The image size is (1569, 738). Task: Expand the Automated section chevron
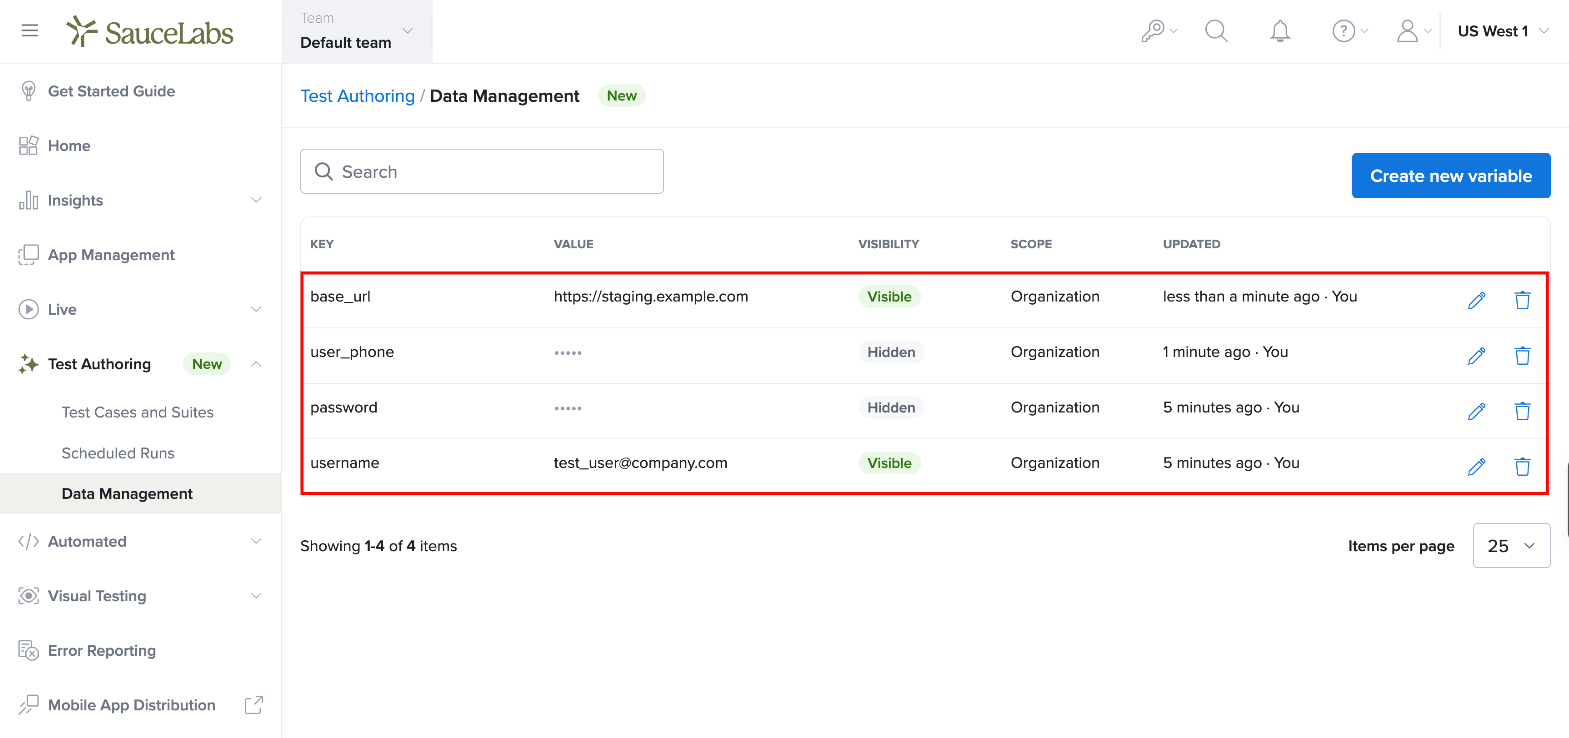pos(256,541)
